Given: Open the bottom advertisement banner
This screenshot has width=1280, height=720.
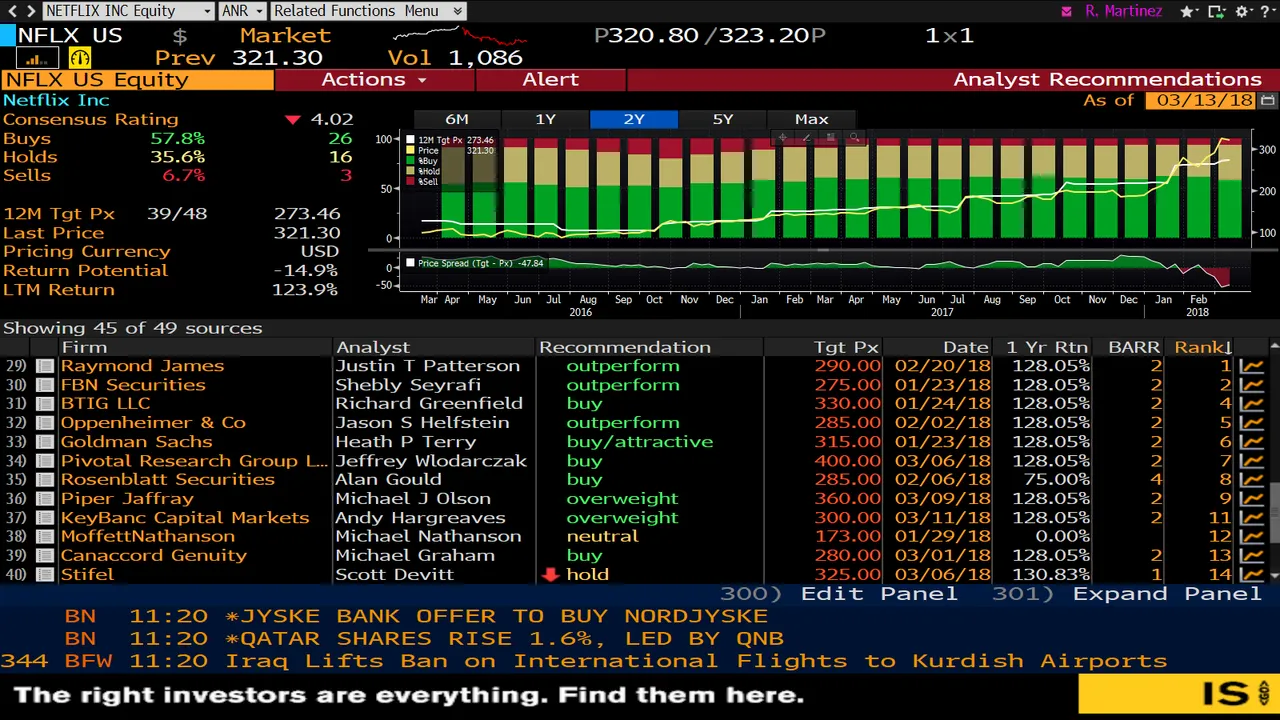Looking at the screenshot, I should pos(640,695).
